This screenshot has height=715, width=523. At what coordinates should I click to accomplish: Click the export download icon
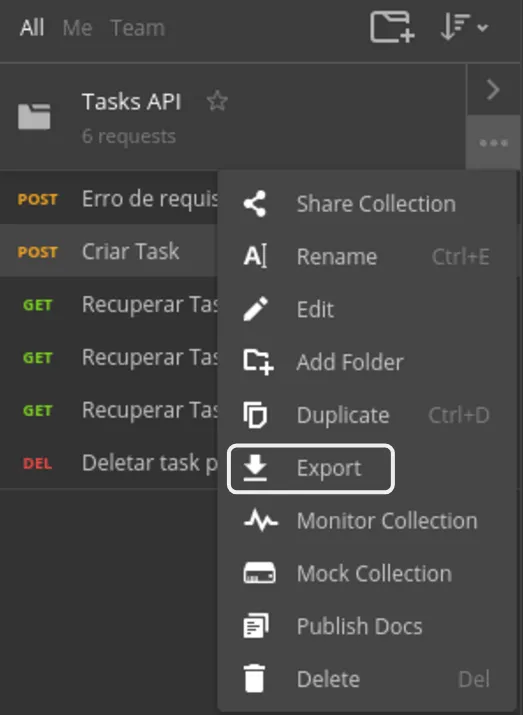tap(255, 468)
